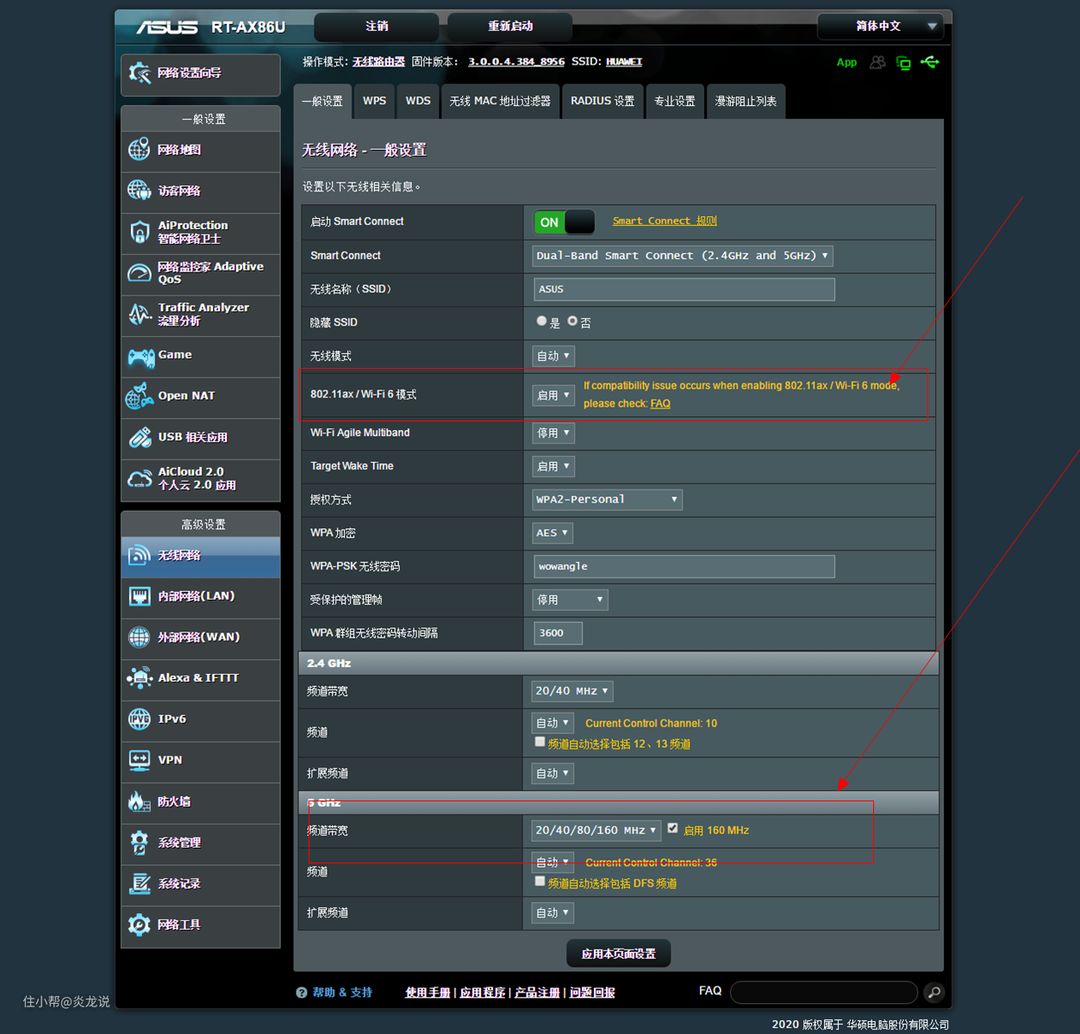The image size is (1080, 1034).
Task: Open the 专业设置 tab
Action: pyautogui.click(x=675, y=101)
